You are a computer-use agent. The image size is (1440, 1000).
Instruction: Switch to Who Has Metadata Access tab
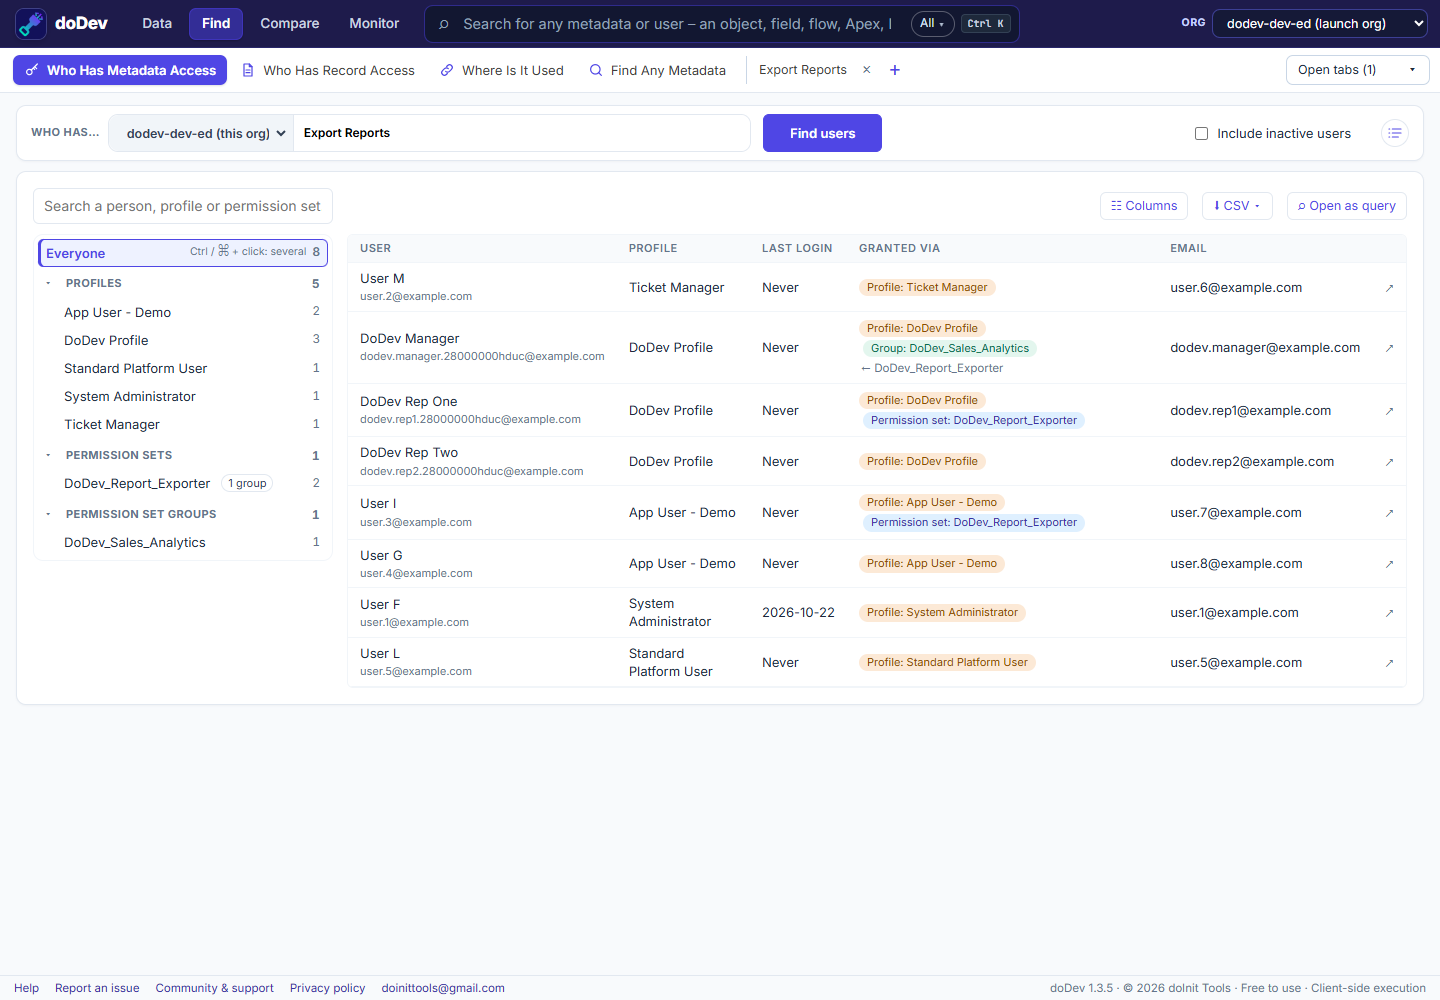coord(120,70)
